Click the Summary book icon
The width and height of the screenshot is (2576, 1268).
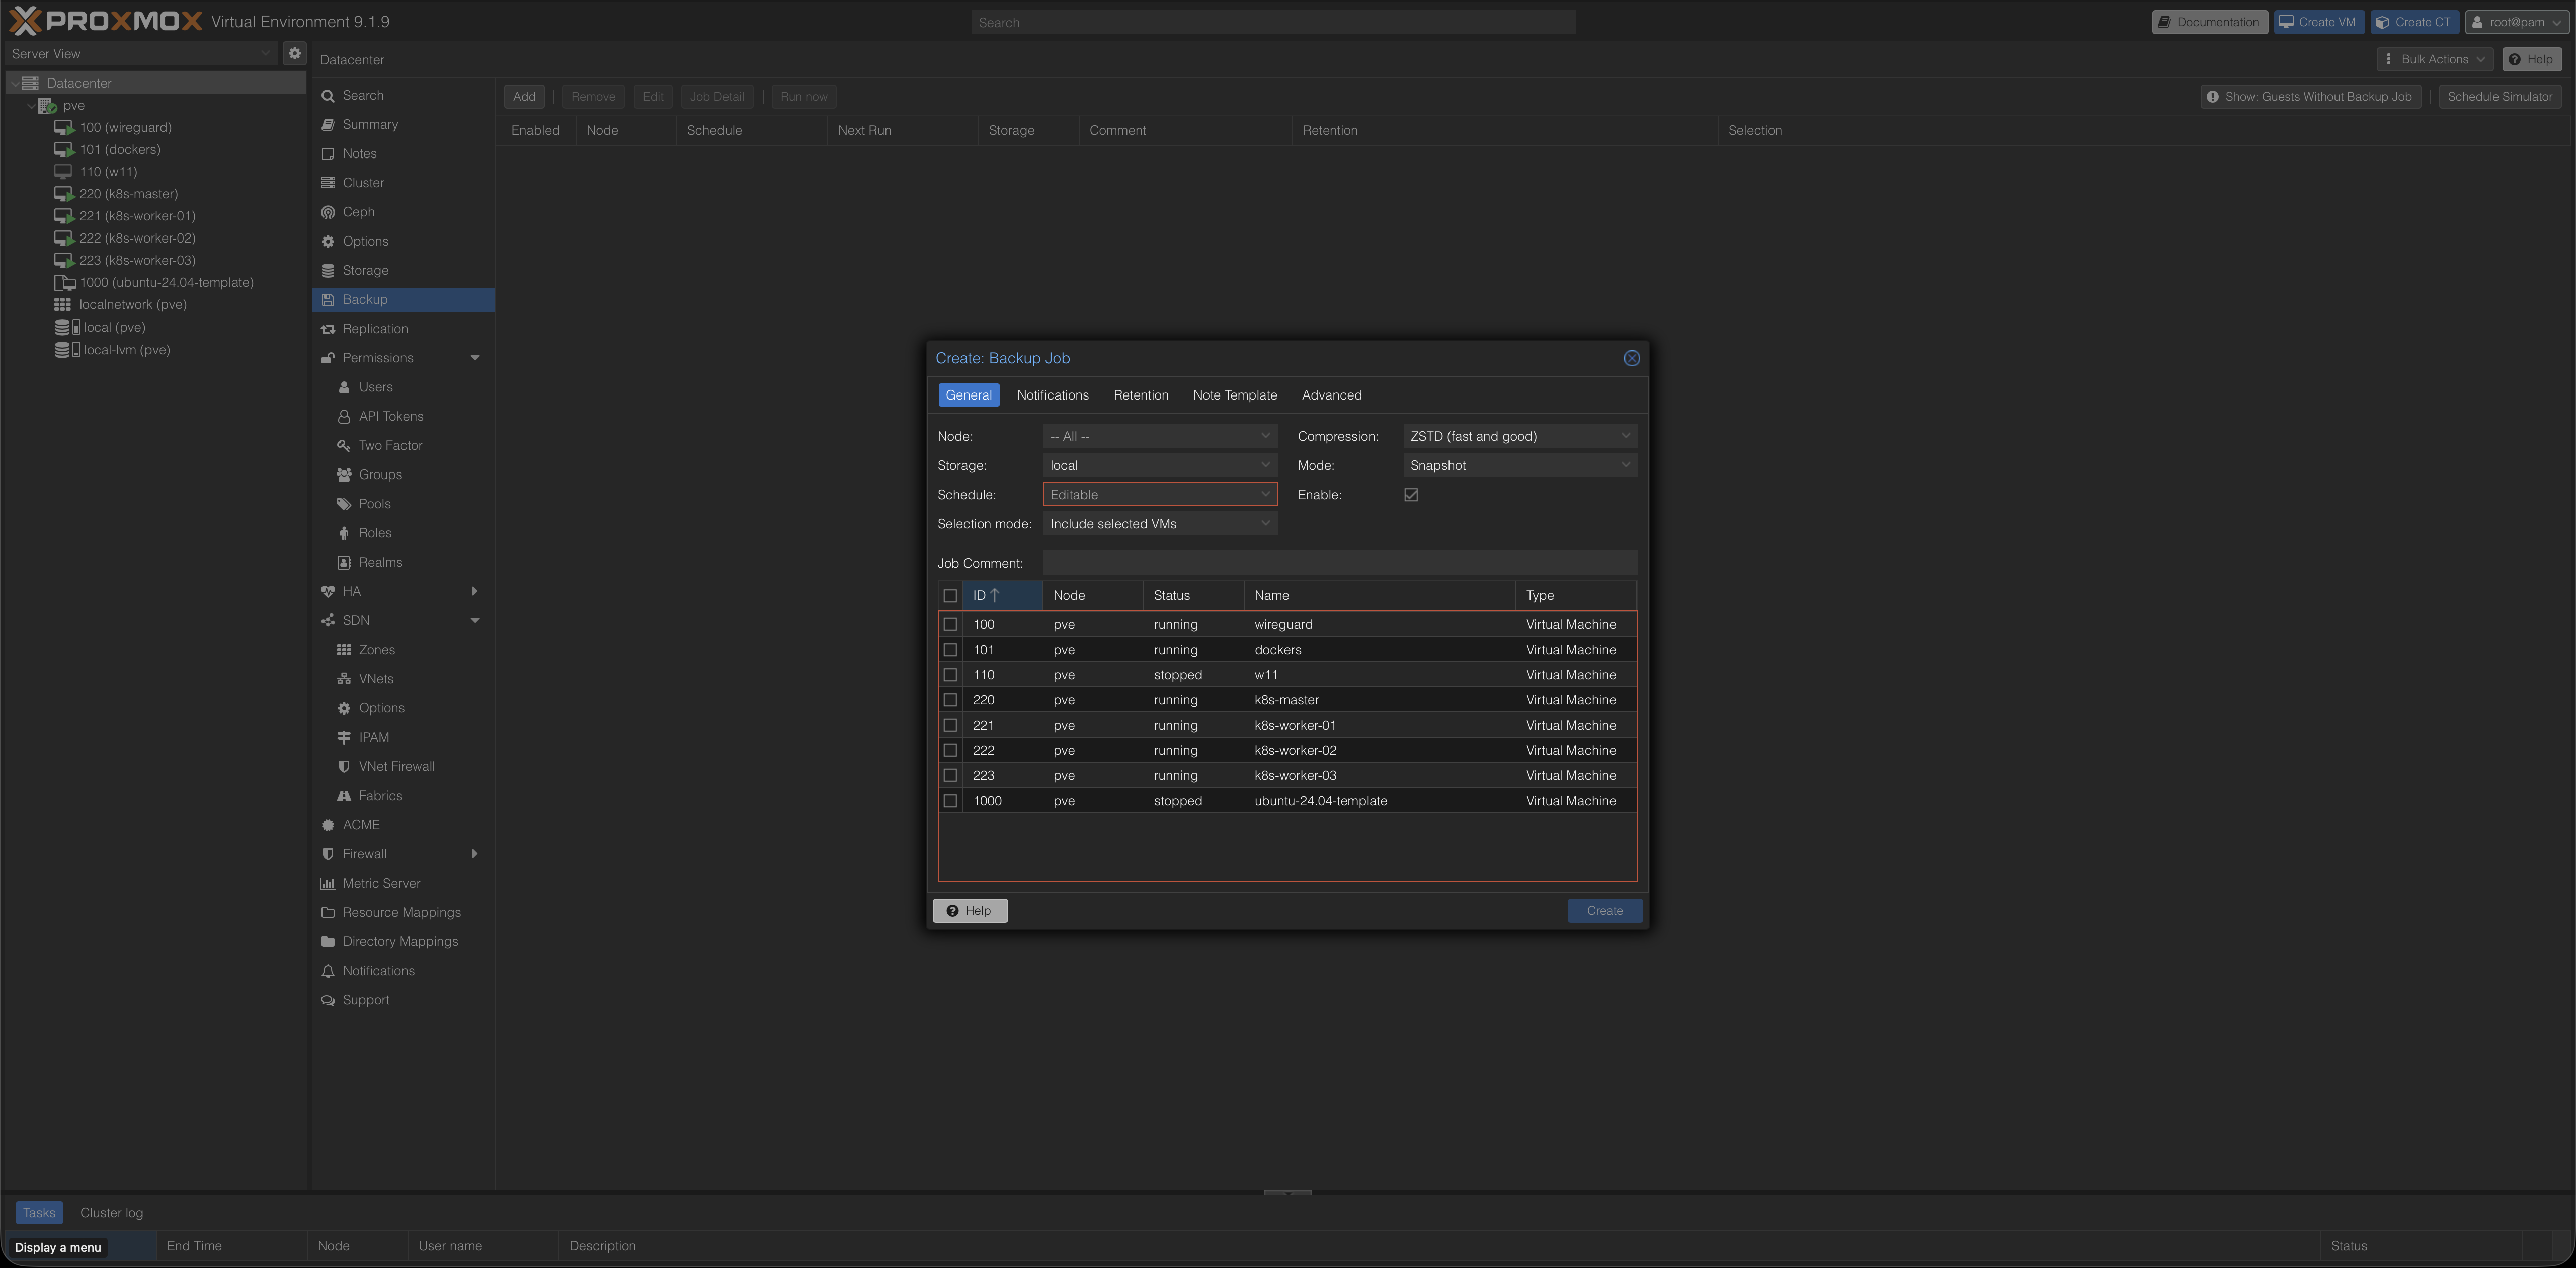(x=328, y=125)
